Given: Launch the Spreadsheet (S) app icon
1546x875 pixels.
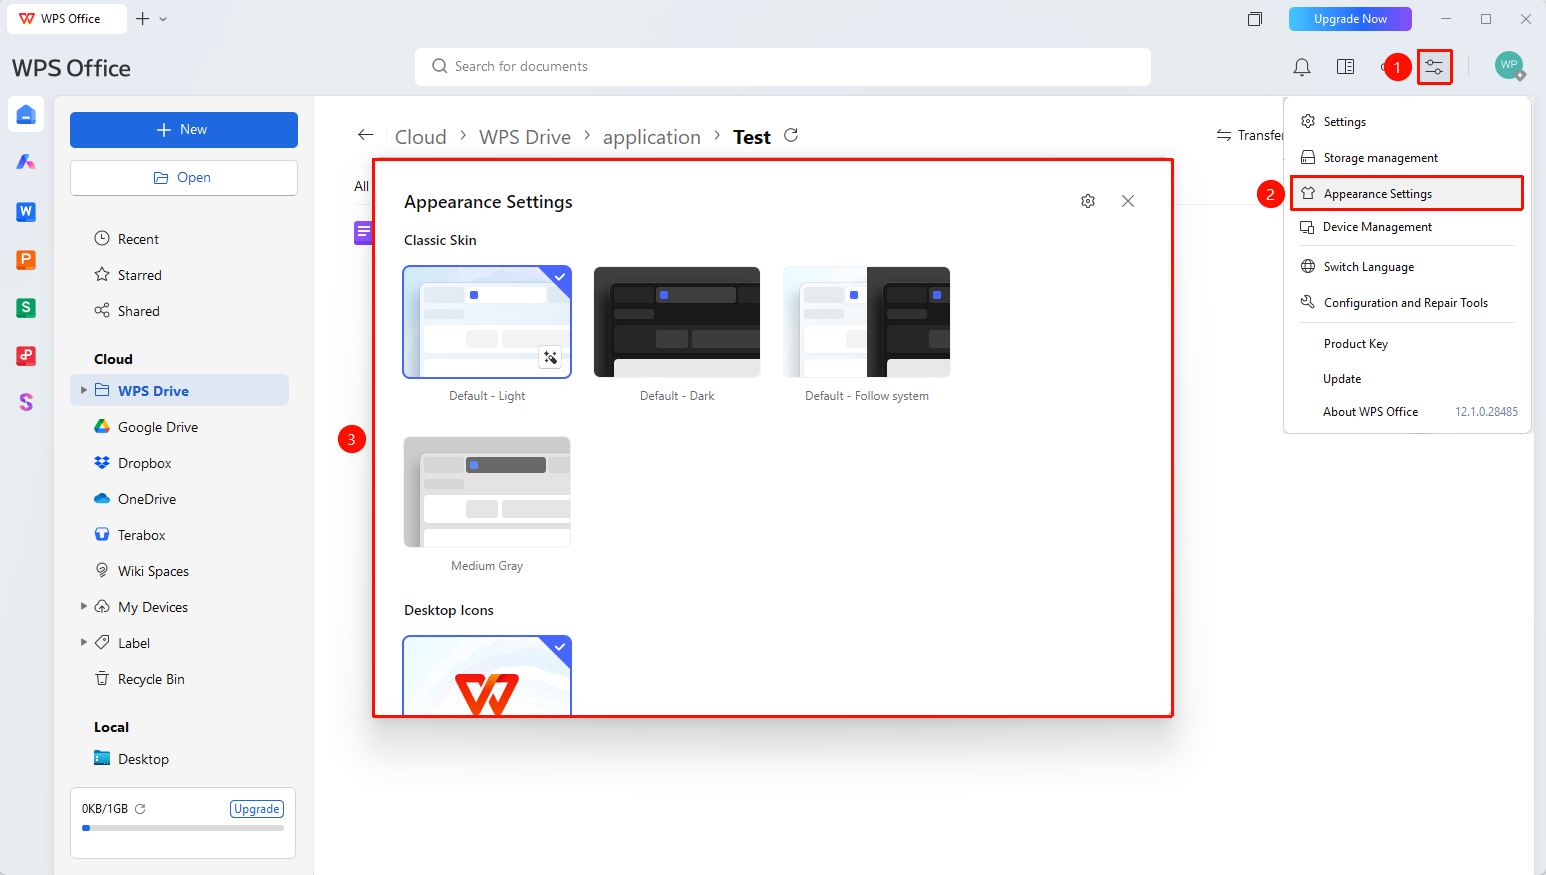Looking at the screenshot, I should click(x=26, y=307).
